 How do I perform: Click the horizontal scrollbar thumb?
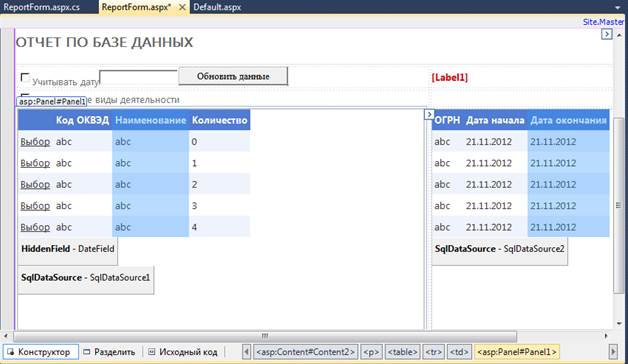(265, 336)
